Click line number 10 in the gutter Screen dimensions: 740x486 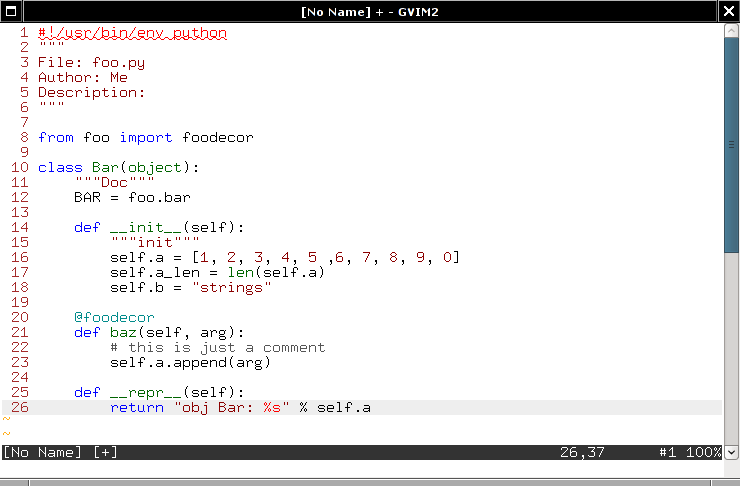click(20, 168)
